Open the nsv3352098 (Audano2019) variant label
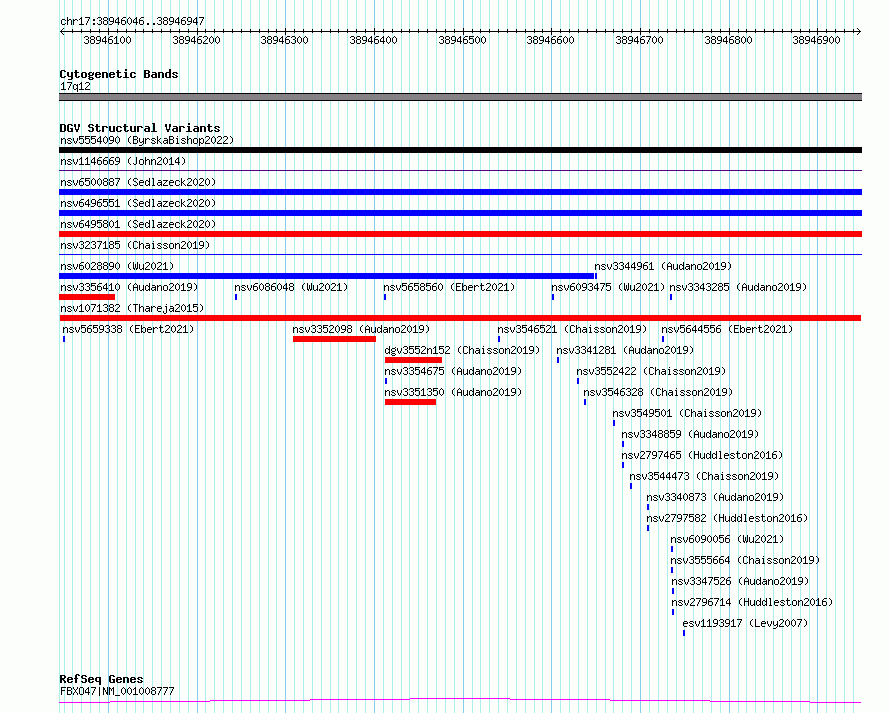Image resolution: width=890 pixels, height=713 pixels. pyautogui.click(x=360, y=329)
